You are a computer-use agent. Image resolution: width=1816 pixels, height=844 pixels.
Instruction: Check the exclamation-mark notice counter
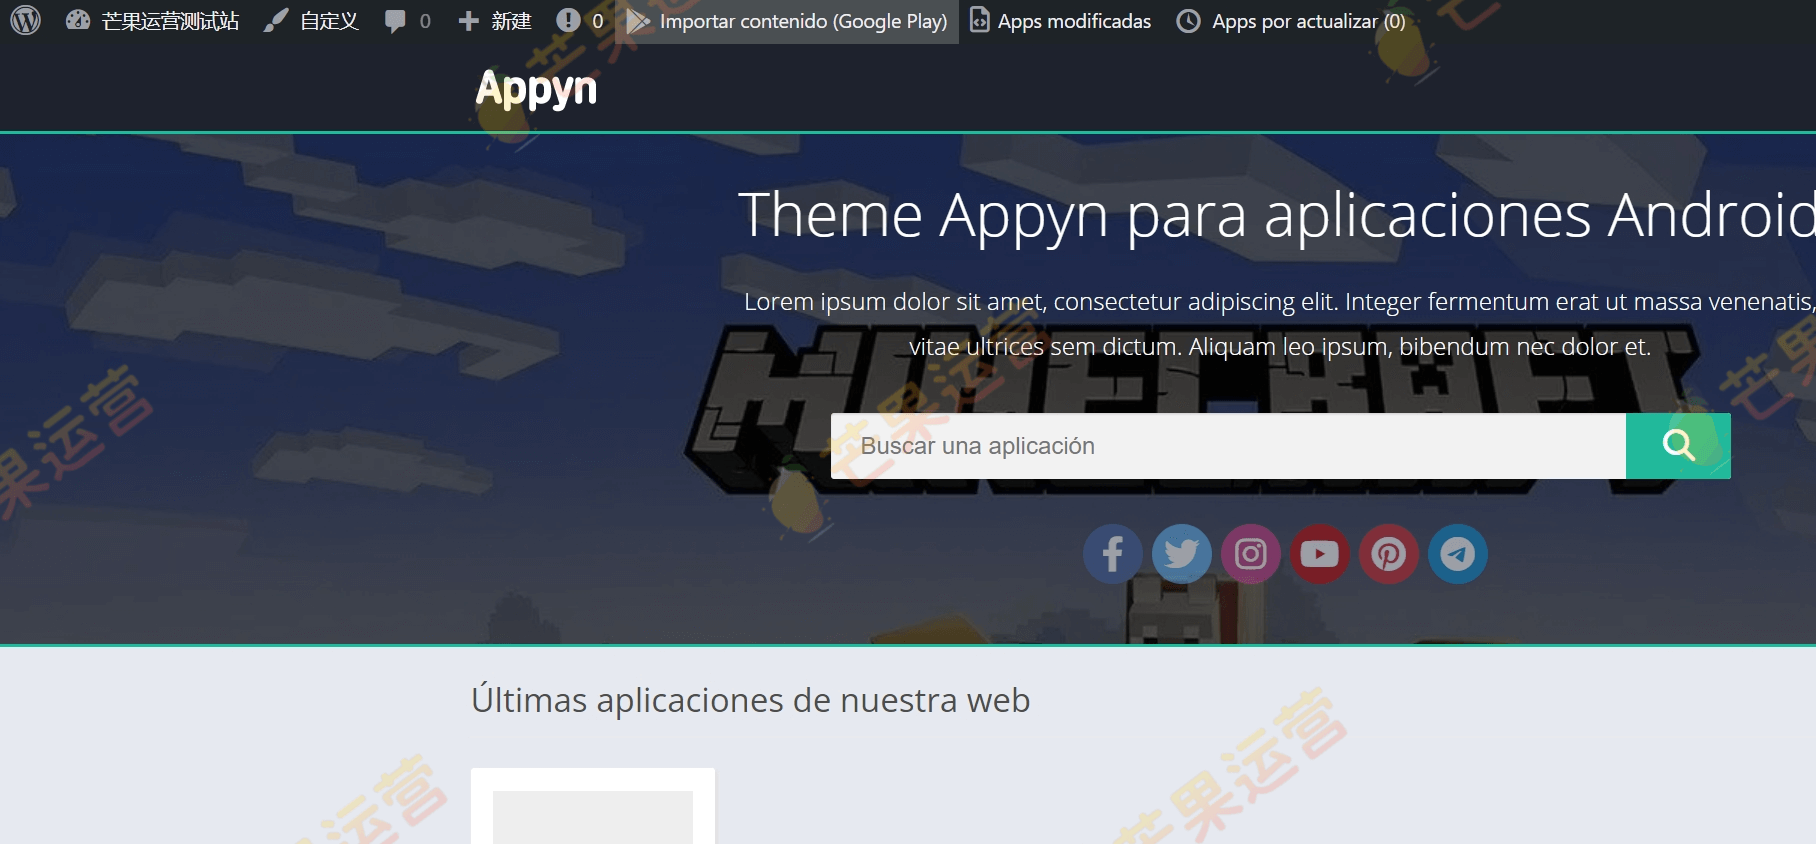click(x=580, y=21)
